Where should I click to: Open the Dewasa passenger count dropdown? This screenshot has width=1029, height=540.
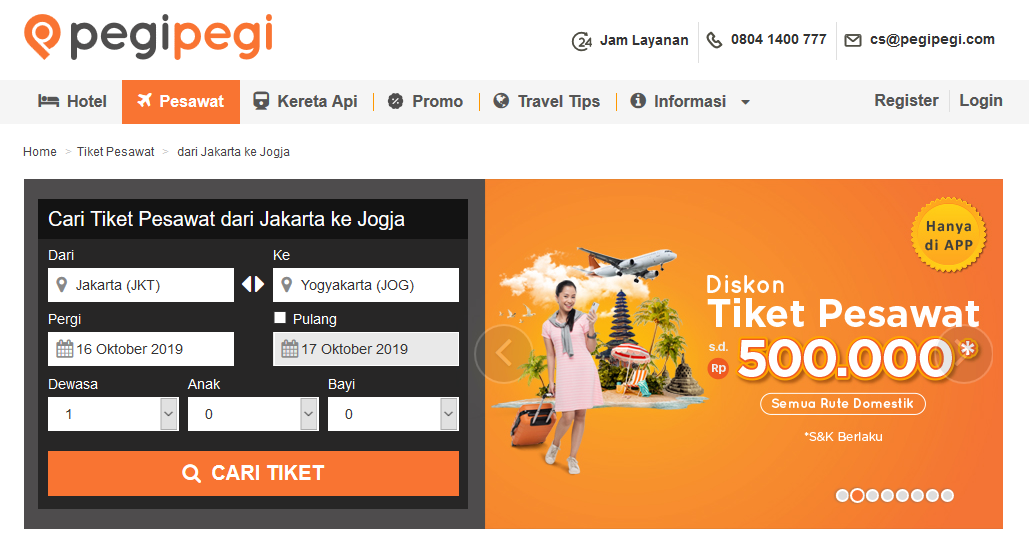pyautogui.click(x=113, y=414)
